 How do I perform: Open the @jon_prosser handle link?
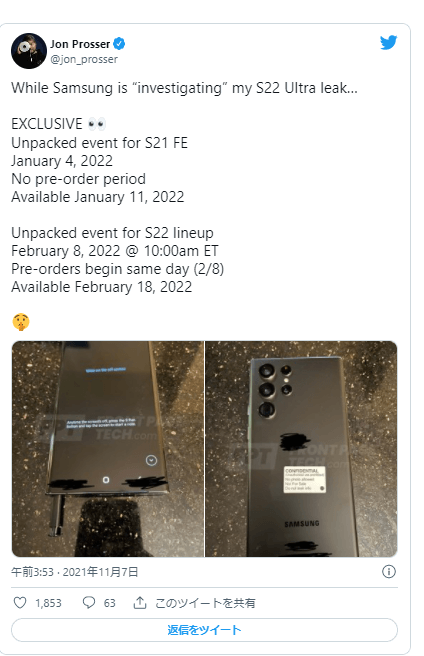pos(84,59)
